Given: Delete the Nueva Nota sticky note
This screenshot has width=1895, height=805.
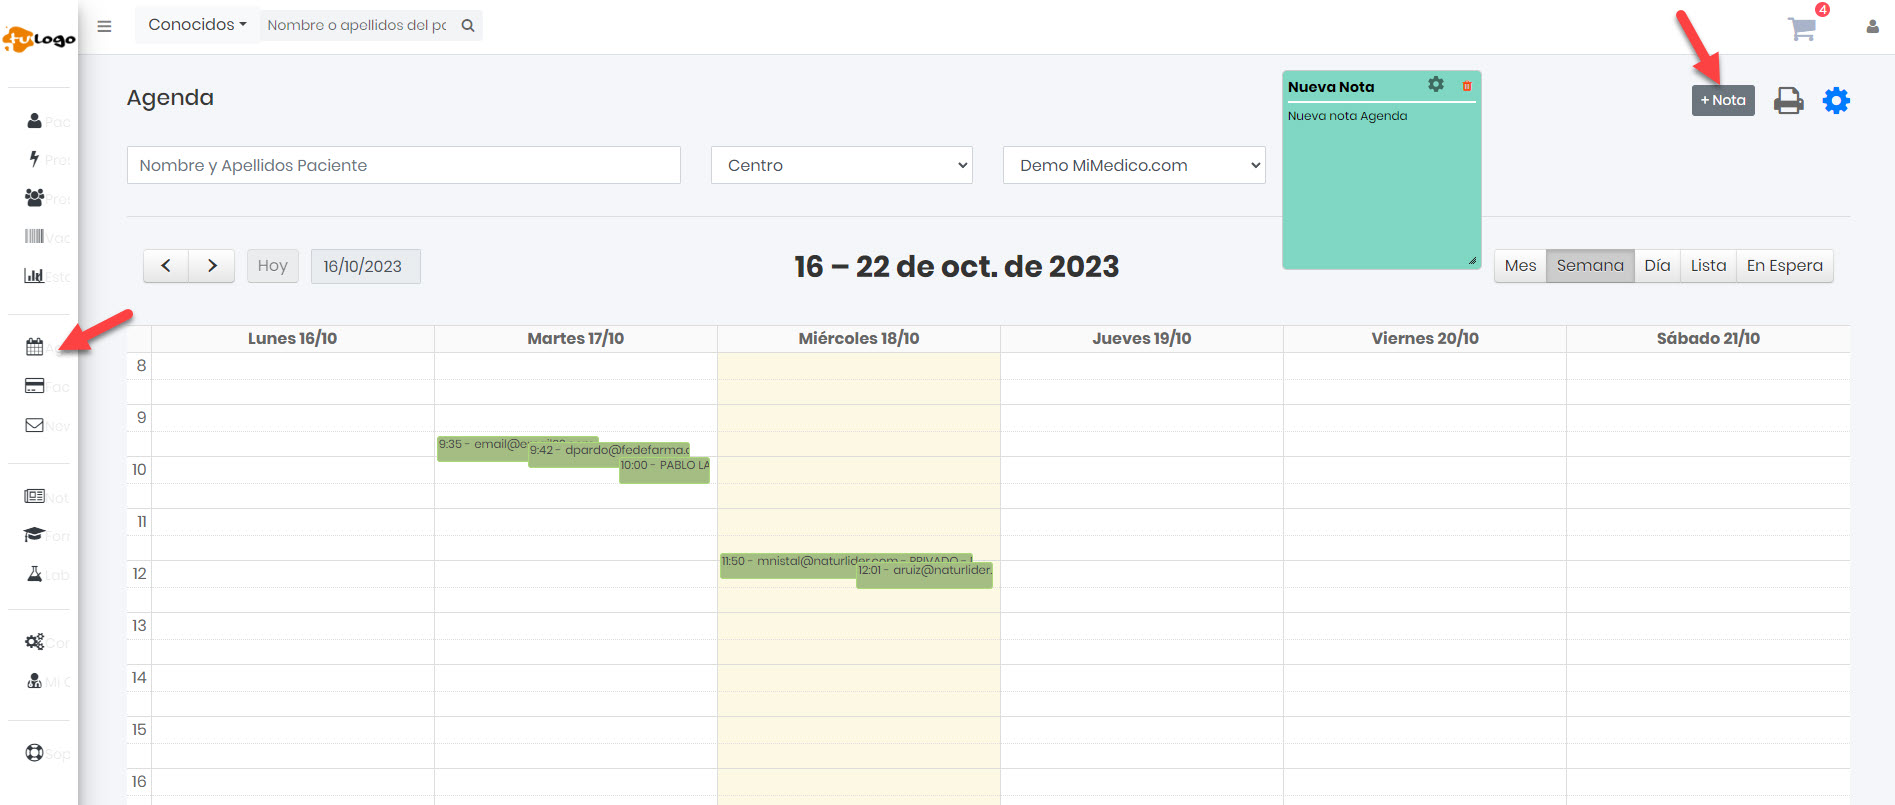Looking at the screenshot, I should [1467, 86].
